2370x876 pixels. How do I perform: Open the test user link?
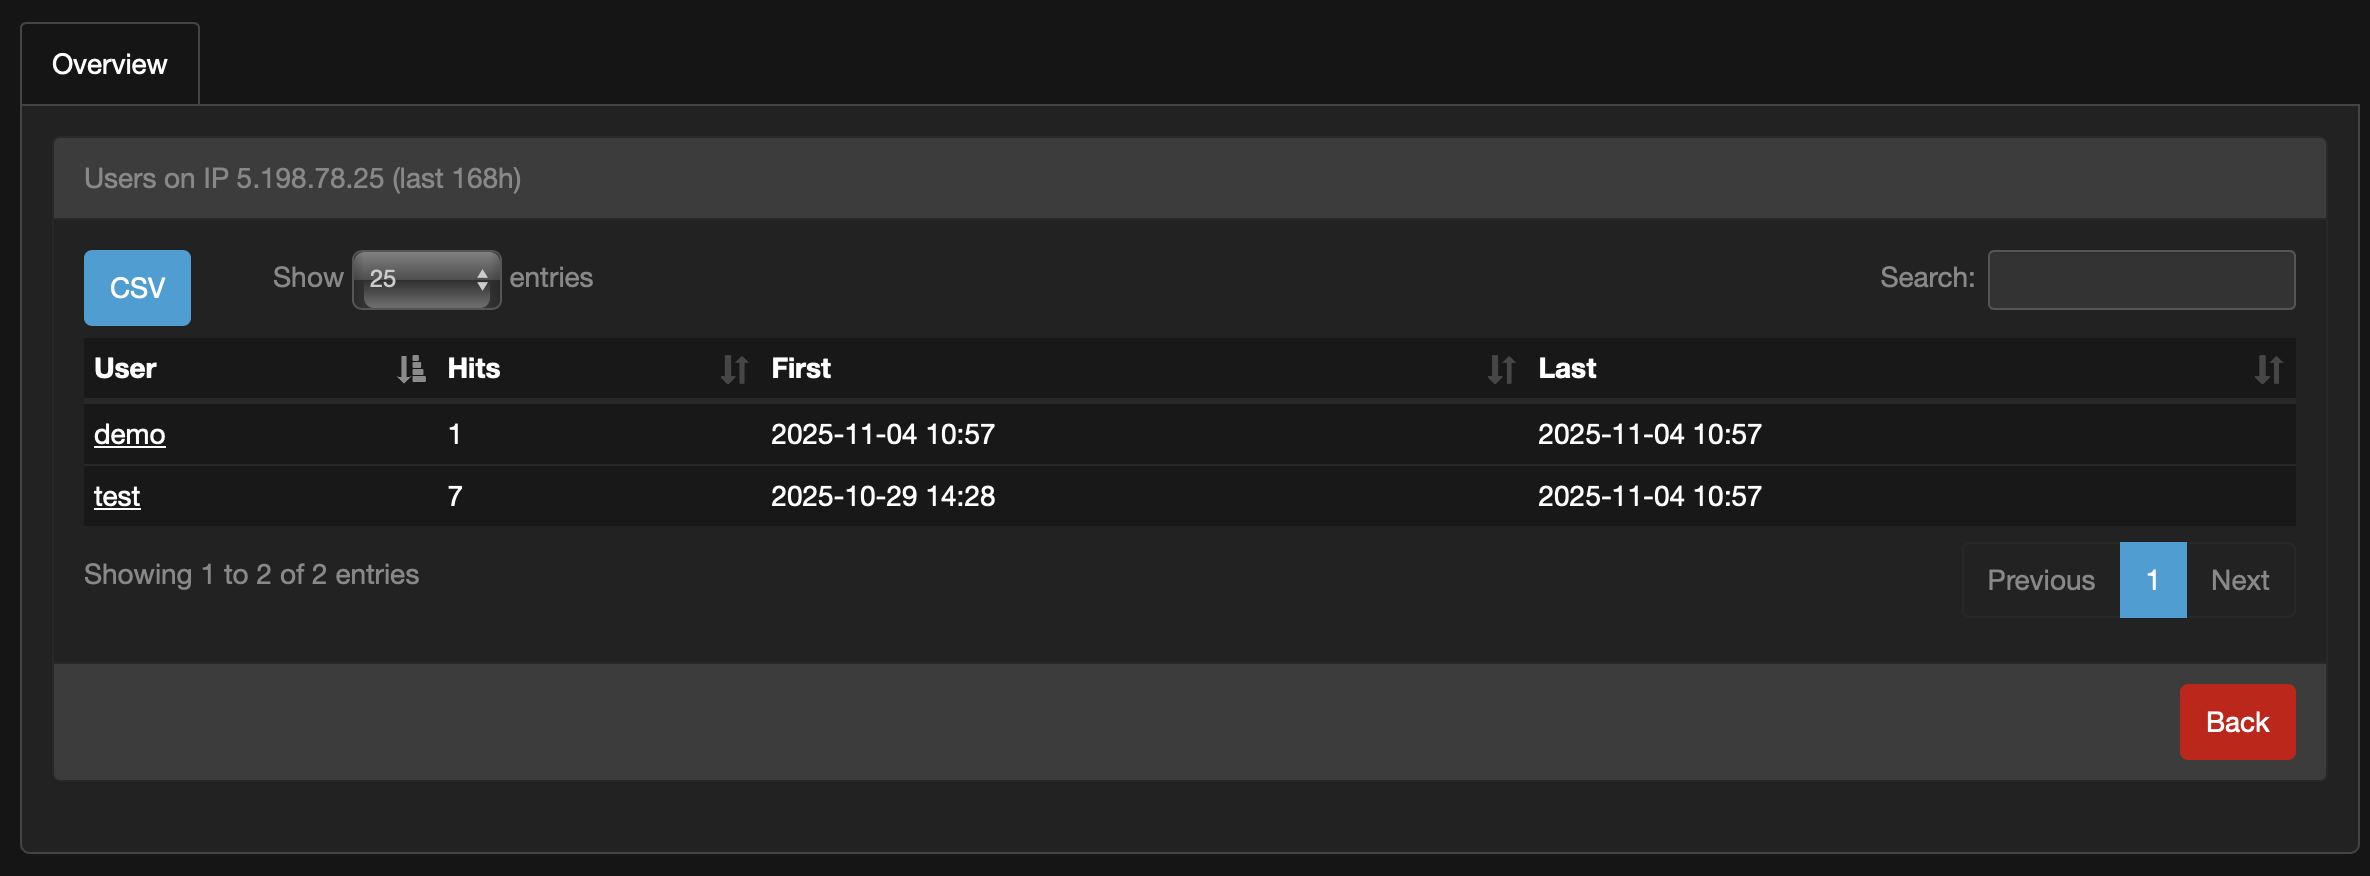(x=117, y=496)
